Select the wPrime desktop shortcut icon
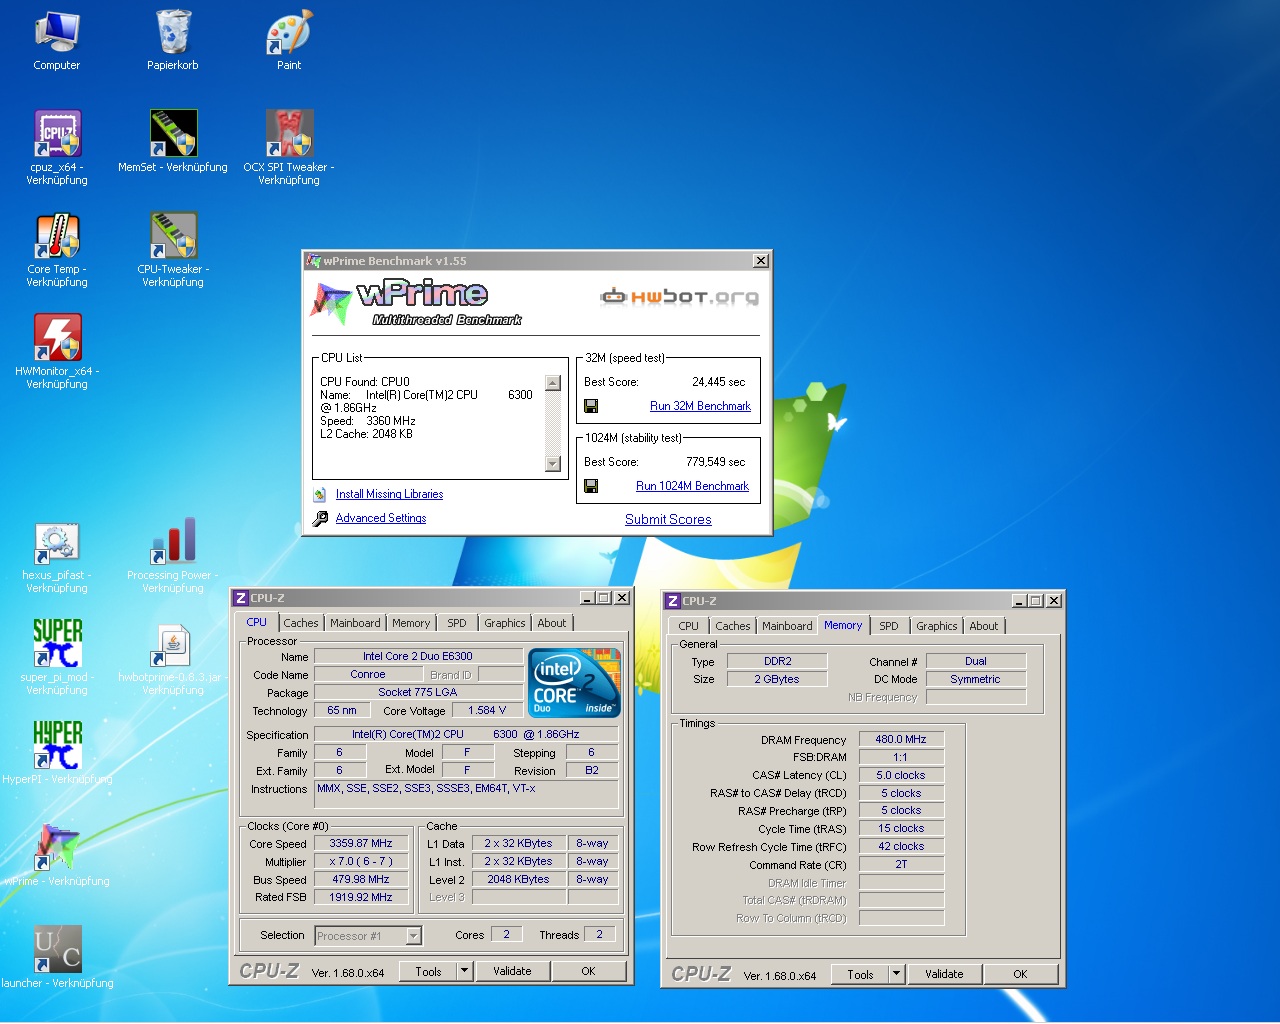Viewport: 1280px width, 1024px height. (57, 848)
